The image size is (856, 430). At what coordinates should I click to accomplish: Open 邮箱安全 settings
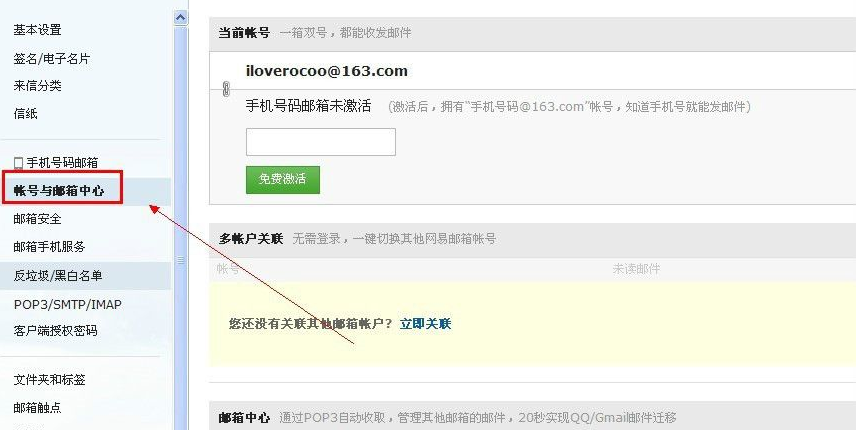[x=37, y=219]
